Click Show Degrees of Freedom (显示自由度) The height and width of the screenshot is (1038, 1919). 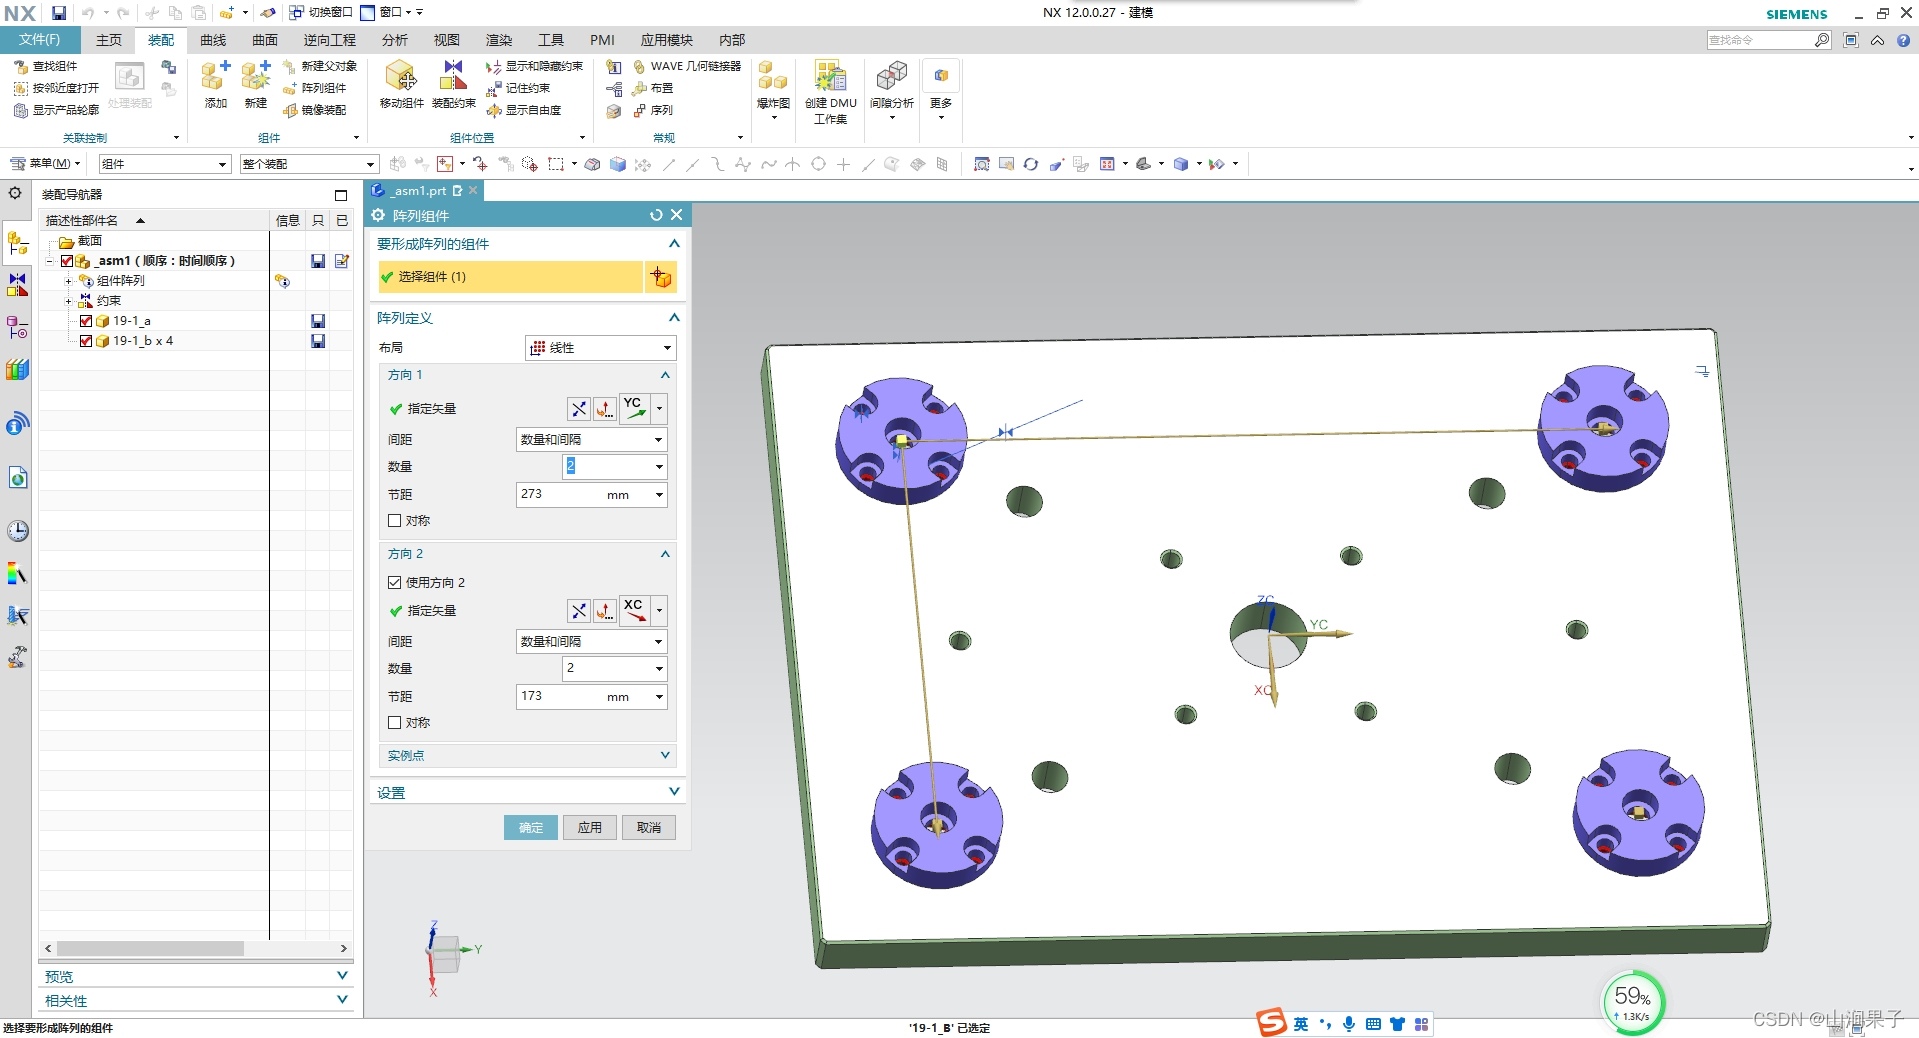[523, 110]
